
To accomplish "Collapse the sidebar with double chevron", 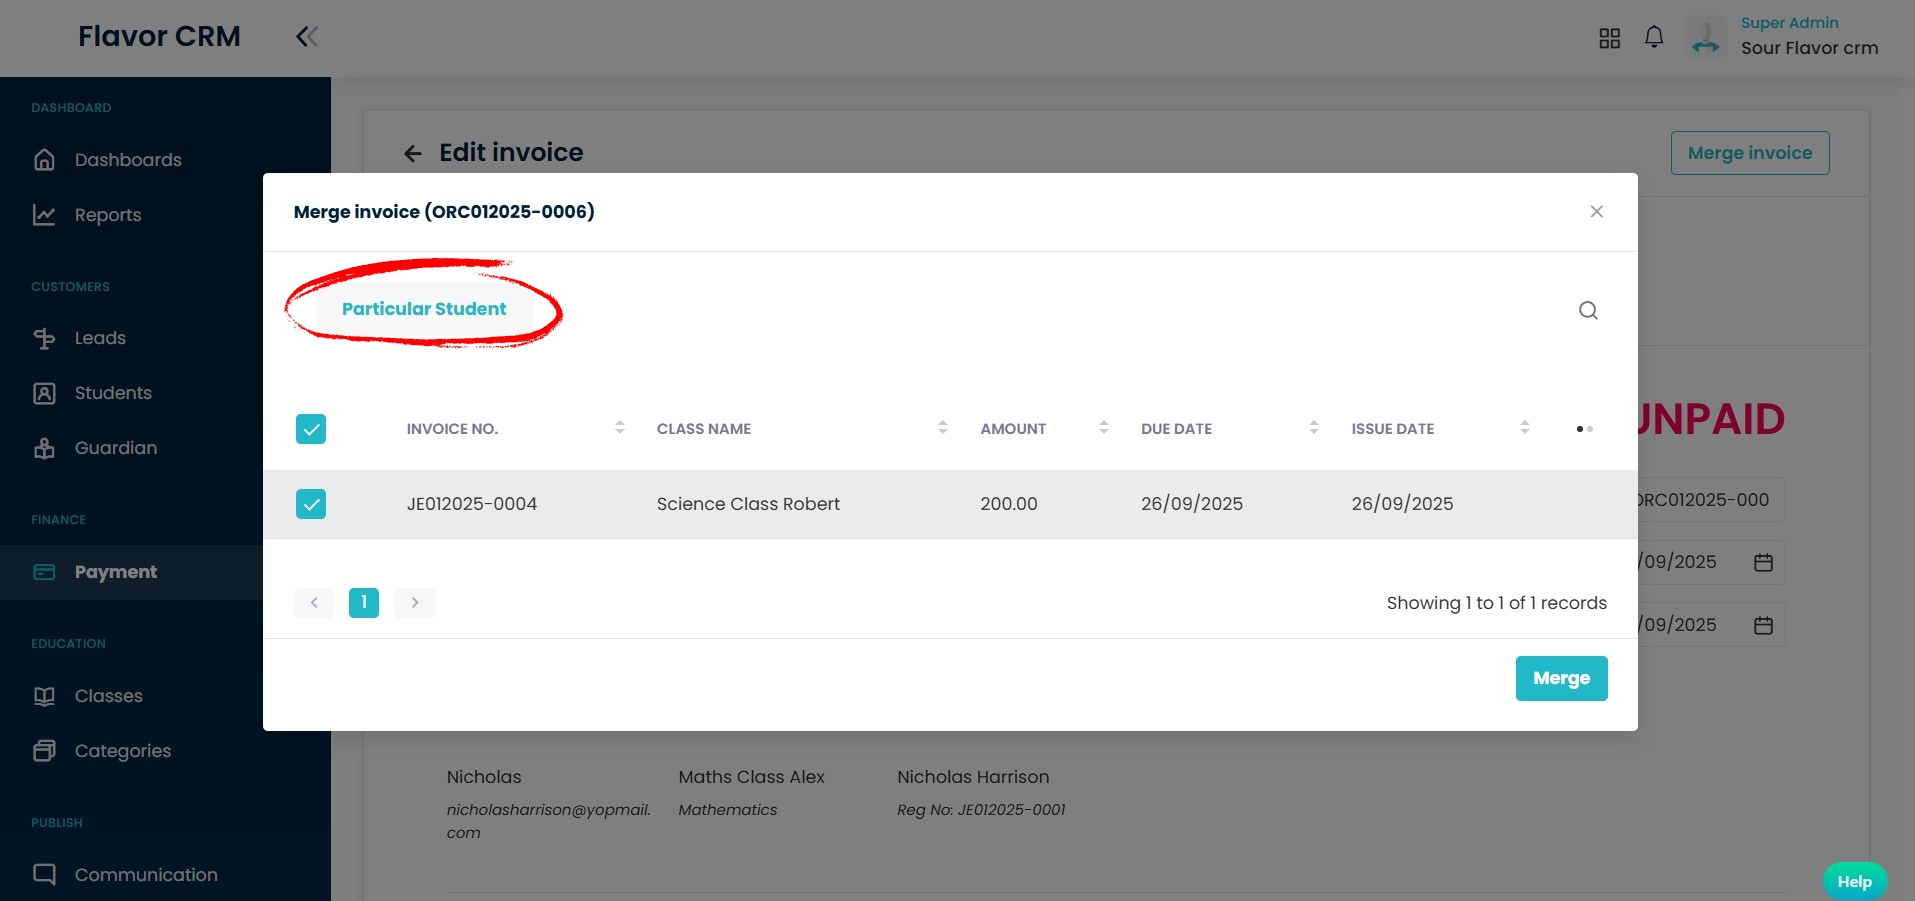I will click(307, 37).
